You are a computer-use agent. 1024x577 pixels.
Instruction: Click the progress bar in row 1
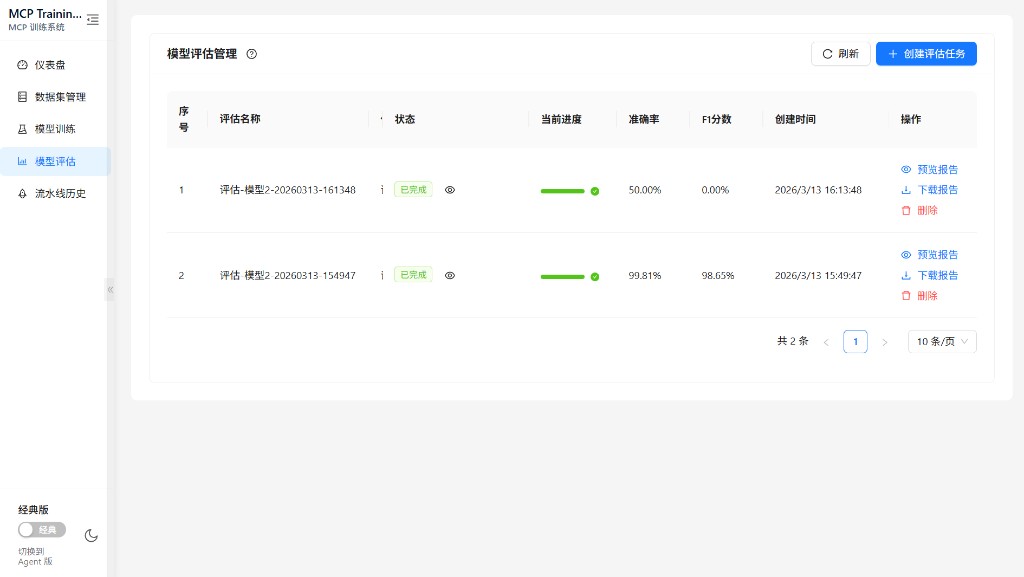coord(562,191)
